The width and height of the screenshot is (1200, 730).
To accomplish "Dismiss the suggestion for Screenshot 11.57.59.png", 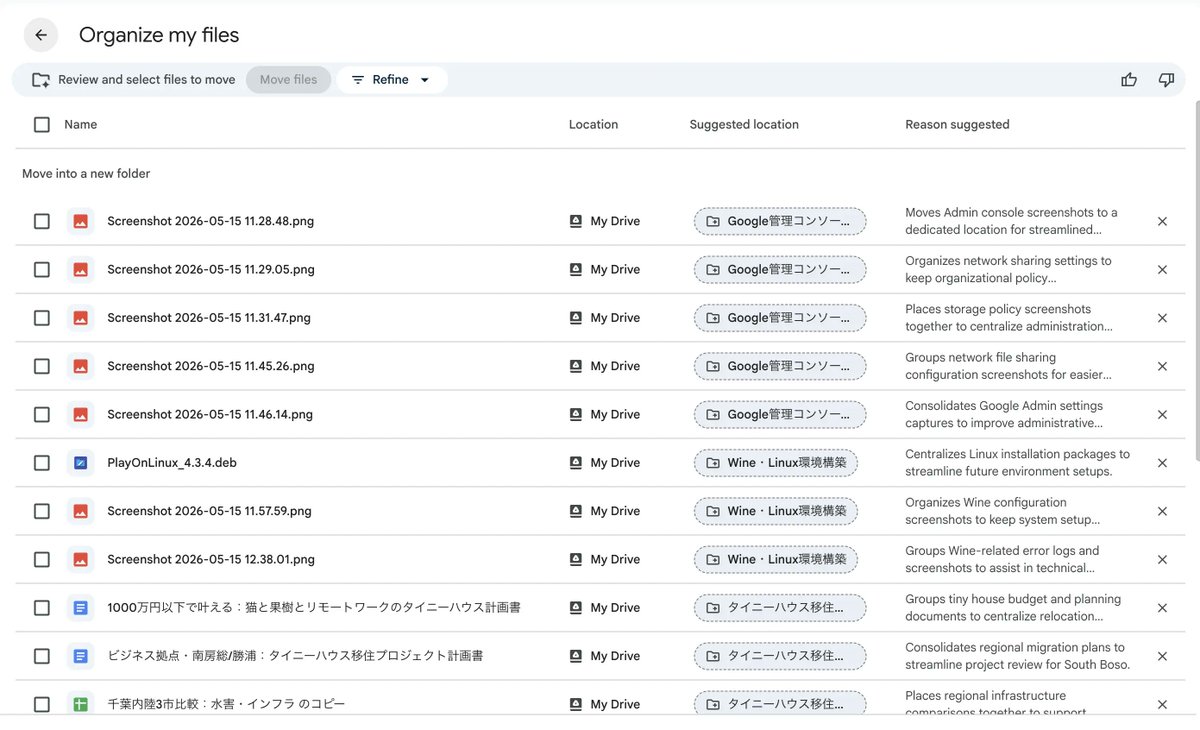I will click(1162, 511).
